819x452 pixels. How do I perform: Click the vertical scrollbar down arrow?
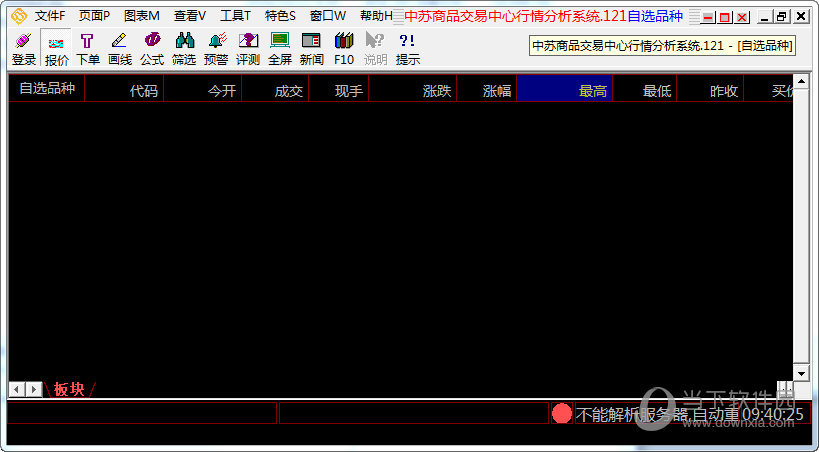coord(801,373)
